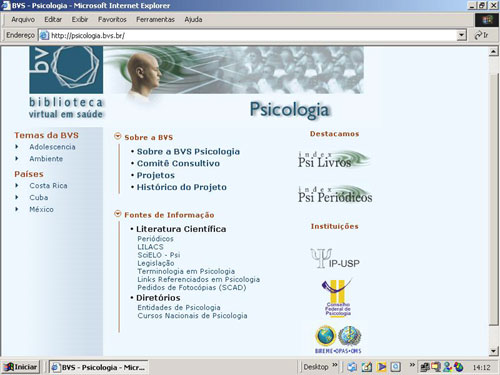Select the BVS - Psicologia taskbar button

[x=99, y=367]
